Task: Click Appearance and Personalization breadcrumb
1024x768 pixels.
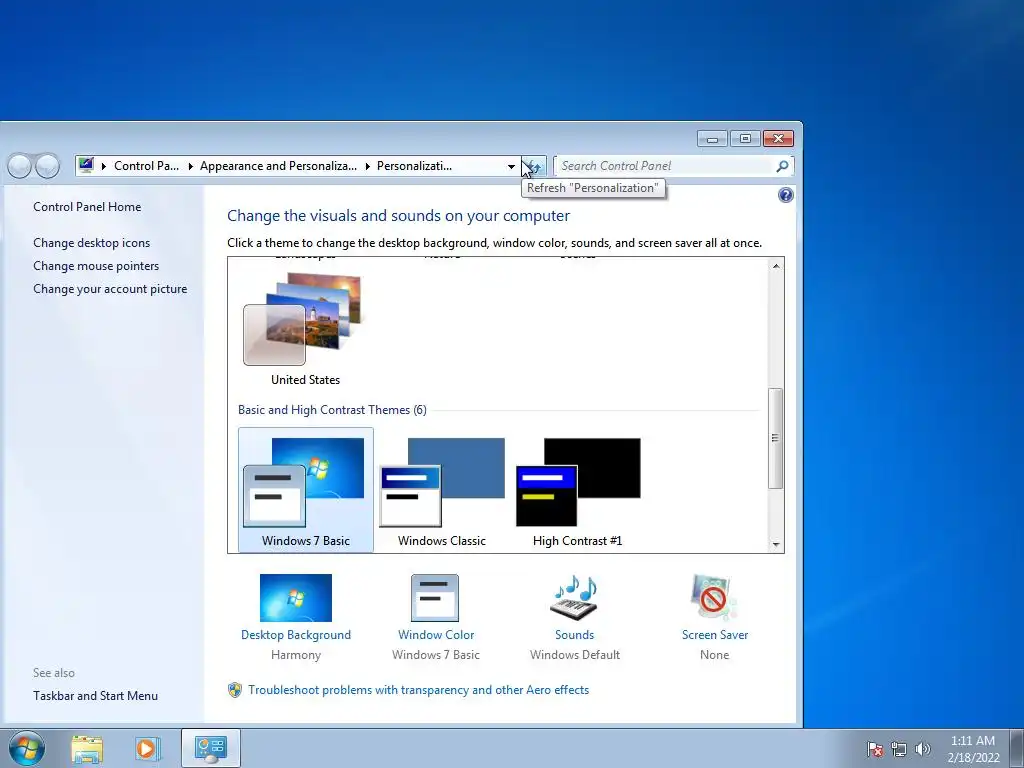Action: [278, 166]
